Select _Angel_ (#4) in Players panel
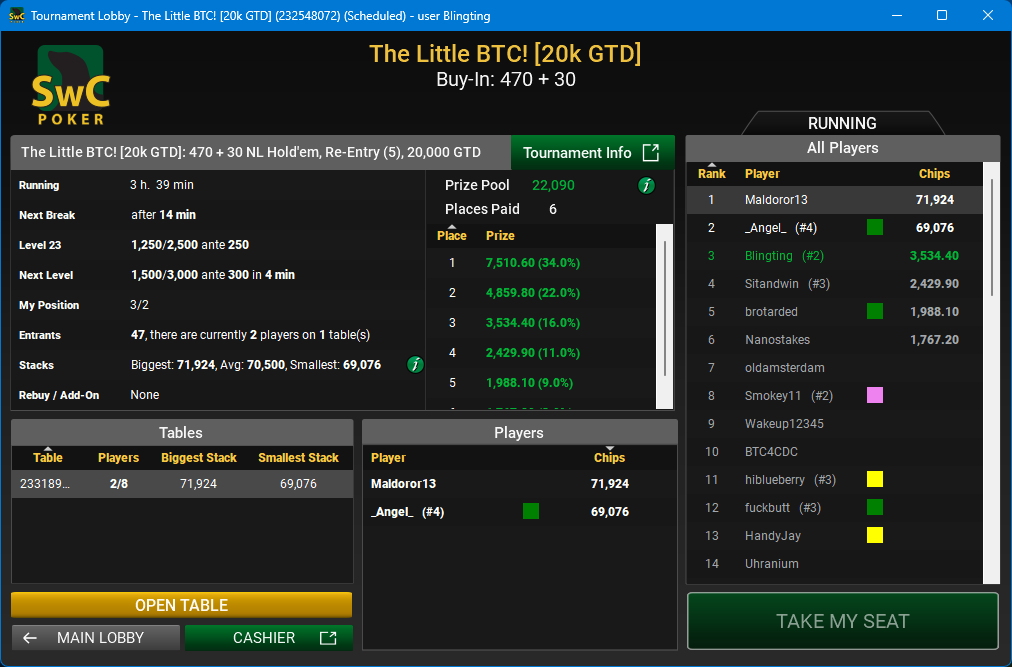This screenshot has width=1012, height=667. click(x=519, y=511)
